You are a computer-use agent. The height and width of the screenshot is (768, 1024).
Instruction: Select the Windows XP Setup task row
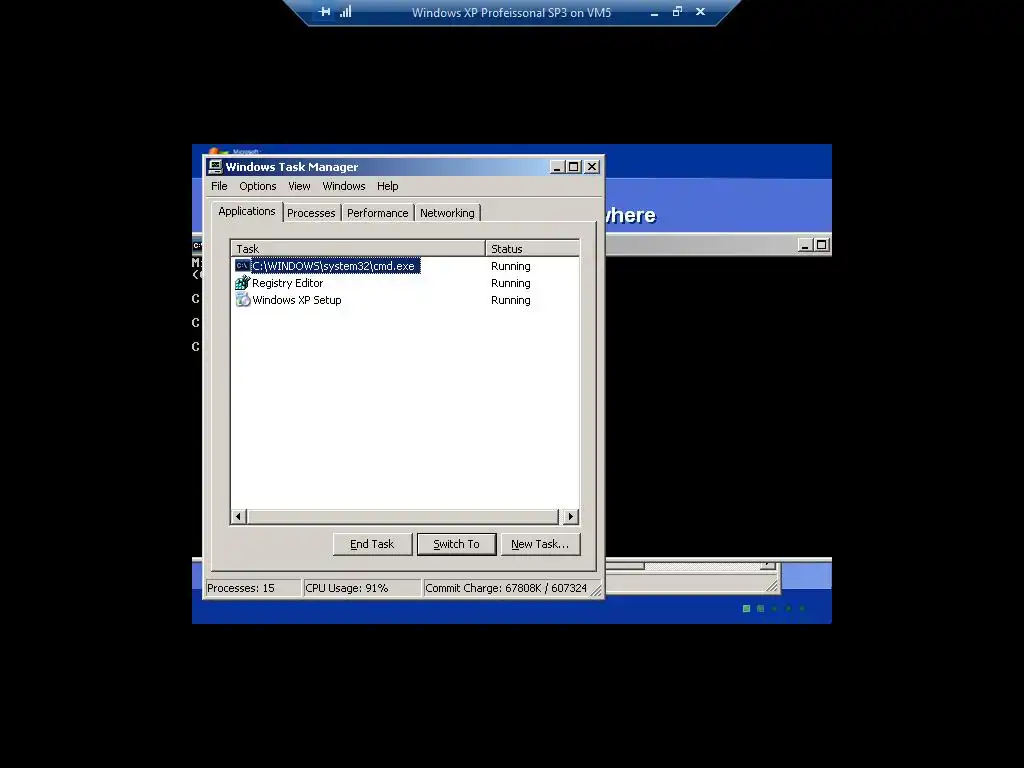click(405, 300)
